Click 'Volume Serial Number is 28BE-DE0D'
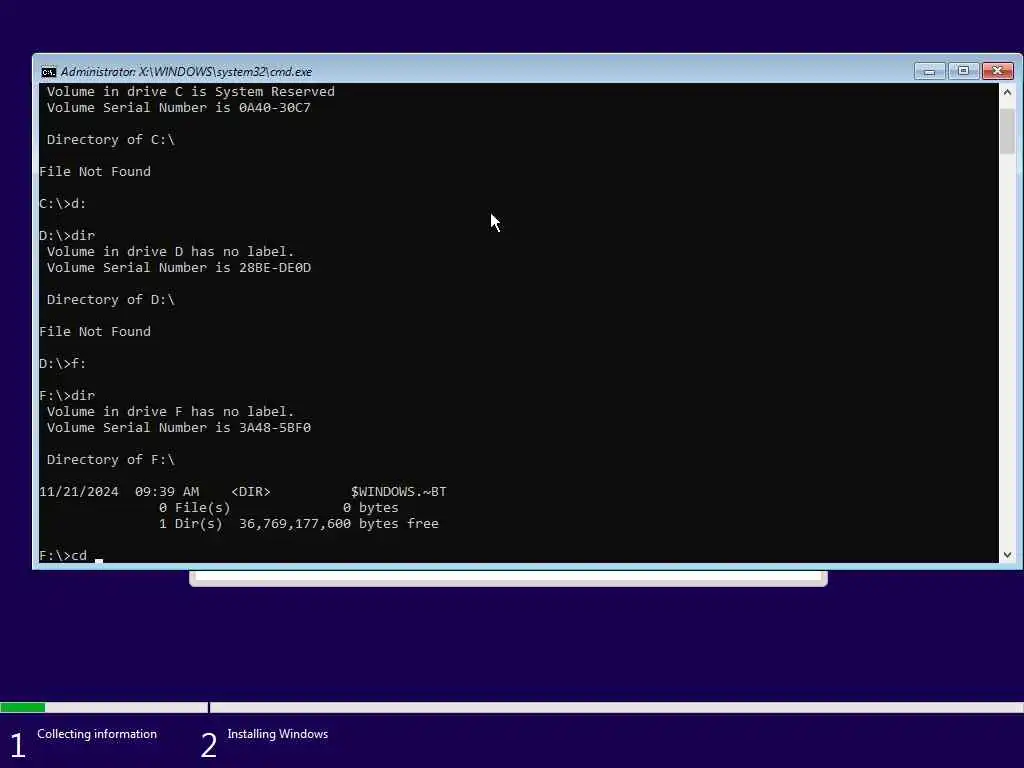Image resolution: width=1024 pixels, height=768 pixels. coord(178,268)
